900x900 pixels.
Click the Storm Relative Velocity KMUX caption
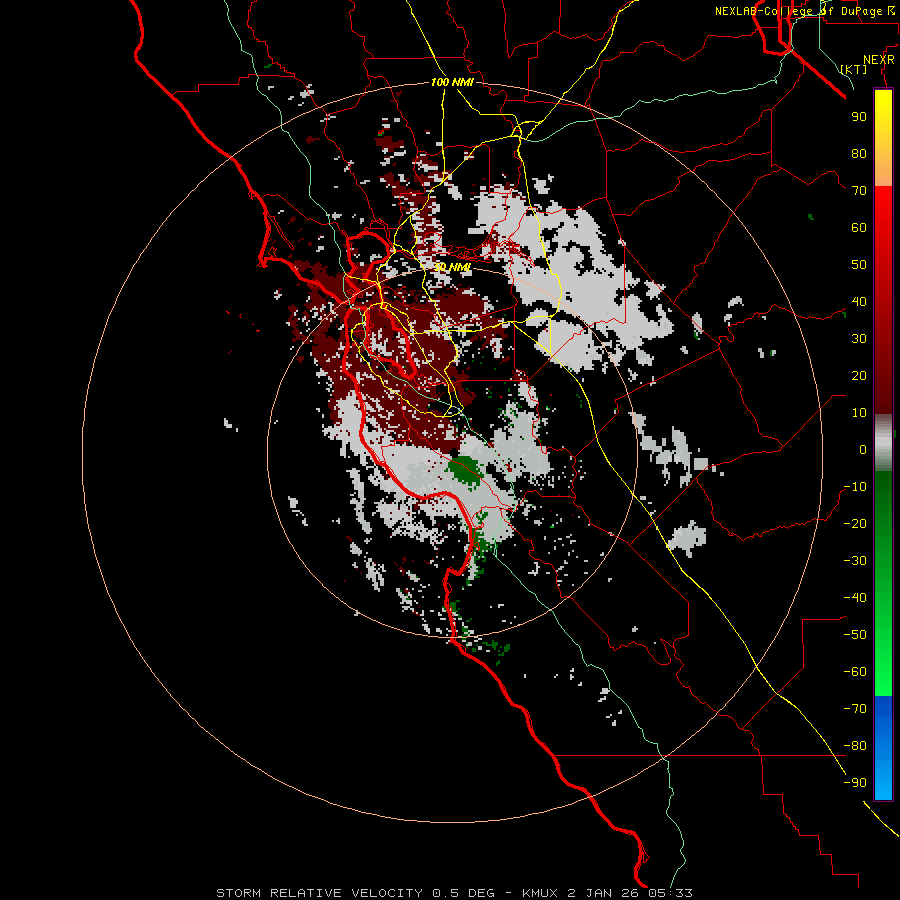(x=454, y=893)
